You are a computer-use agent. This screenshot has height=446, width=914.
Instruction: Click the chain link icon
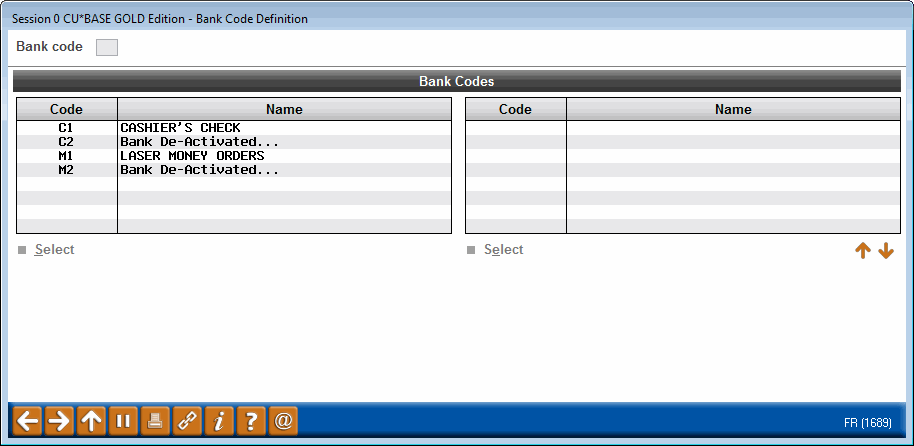pyautogui.click(x=187, y=421)
